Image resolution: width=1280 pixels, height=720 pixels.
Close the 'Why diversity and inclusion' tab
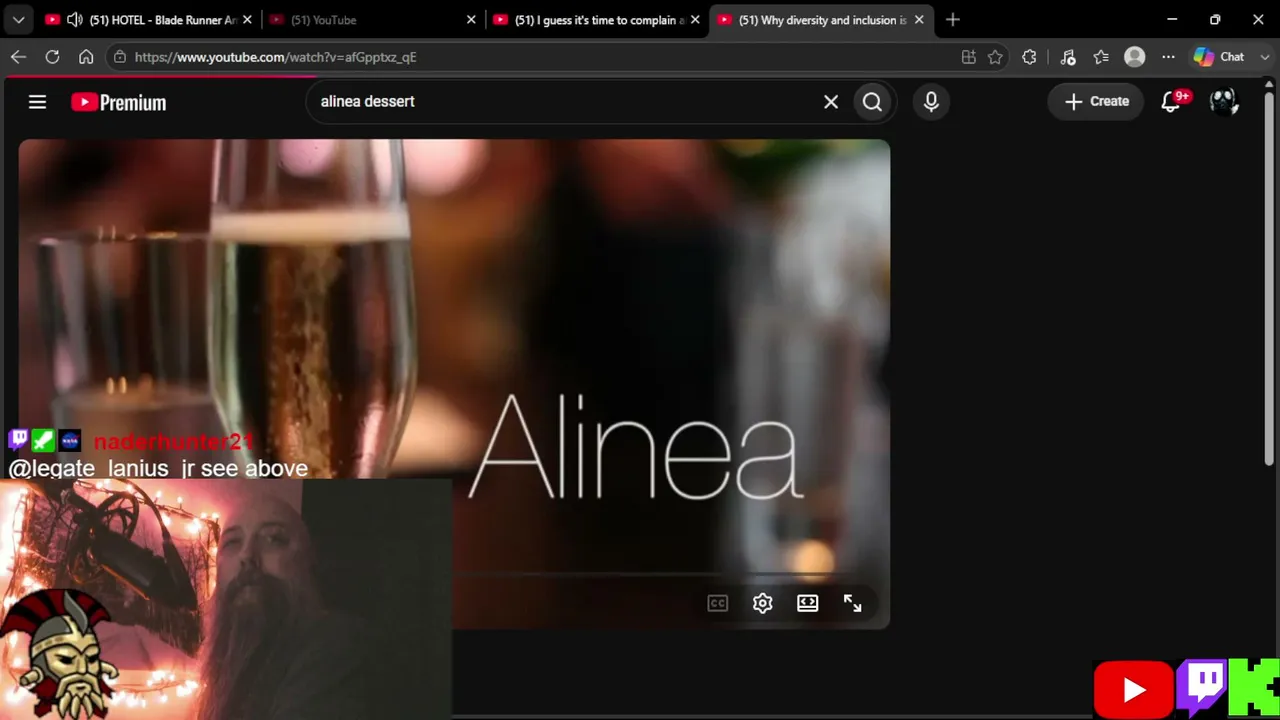point(919,19)
